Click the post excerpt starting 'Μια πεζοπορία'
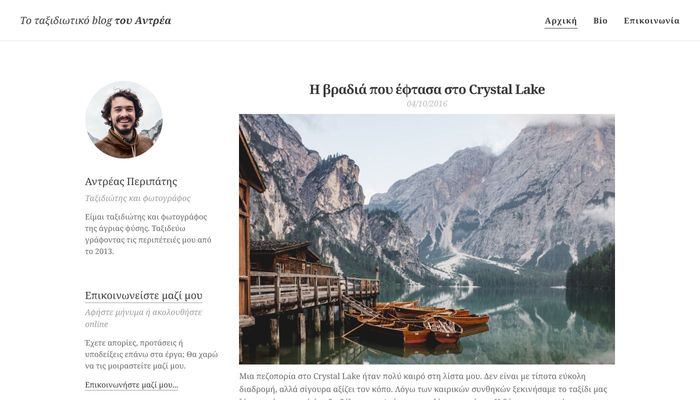Viewport: 700px width, 400px height. [x=423, y=387]
